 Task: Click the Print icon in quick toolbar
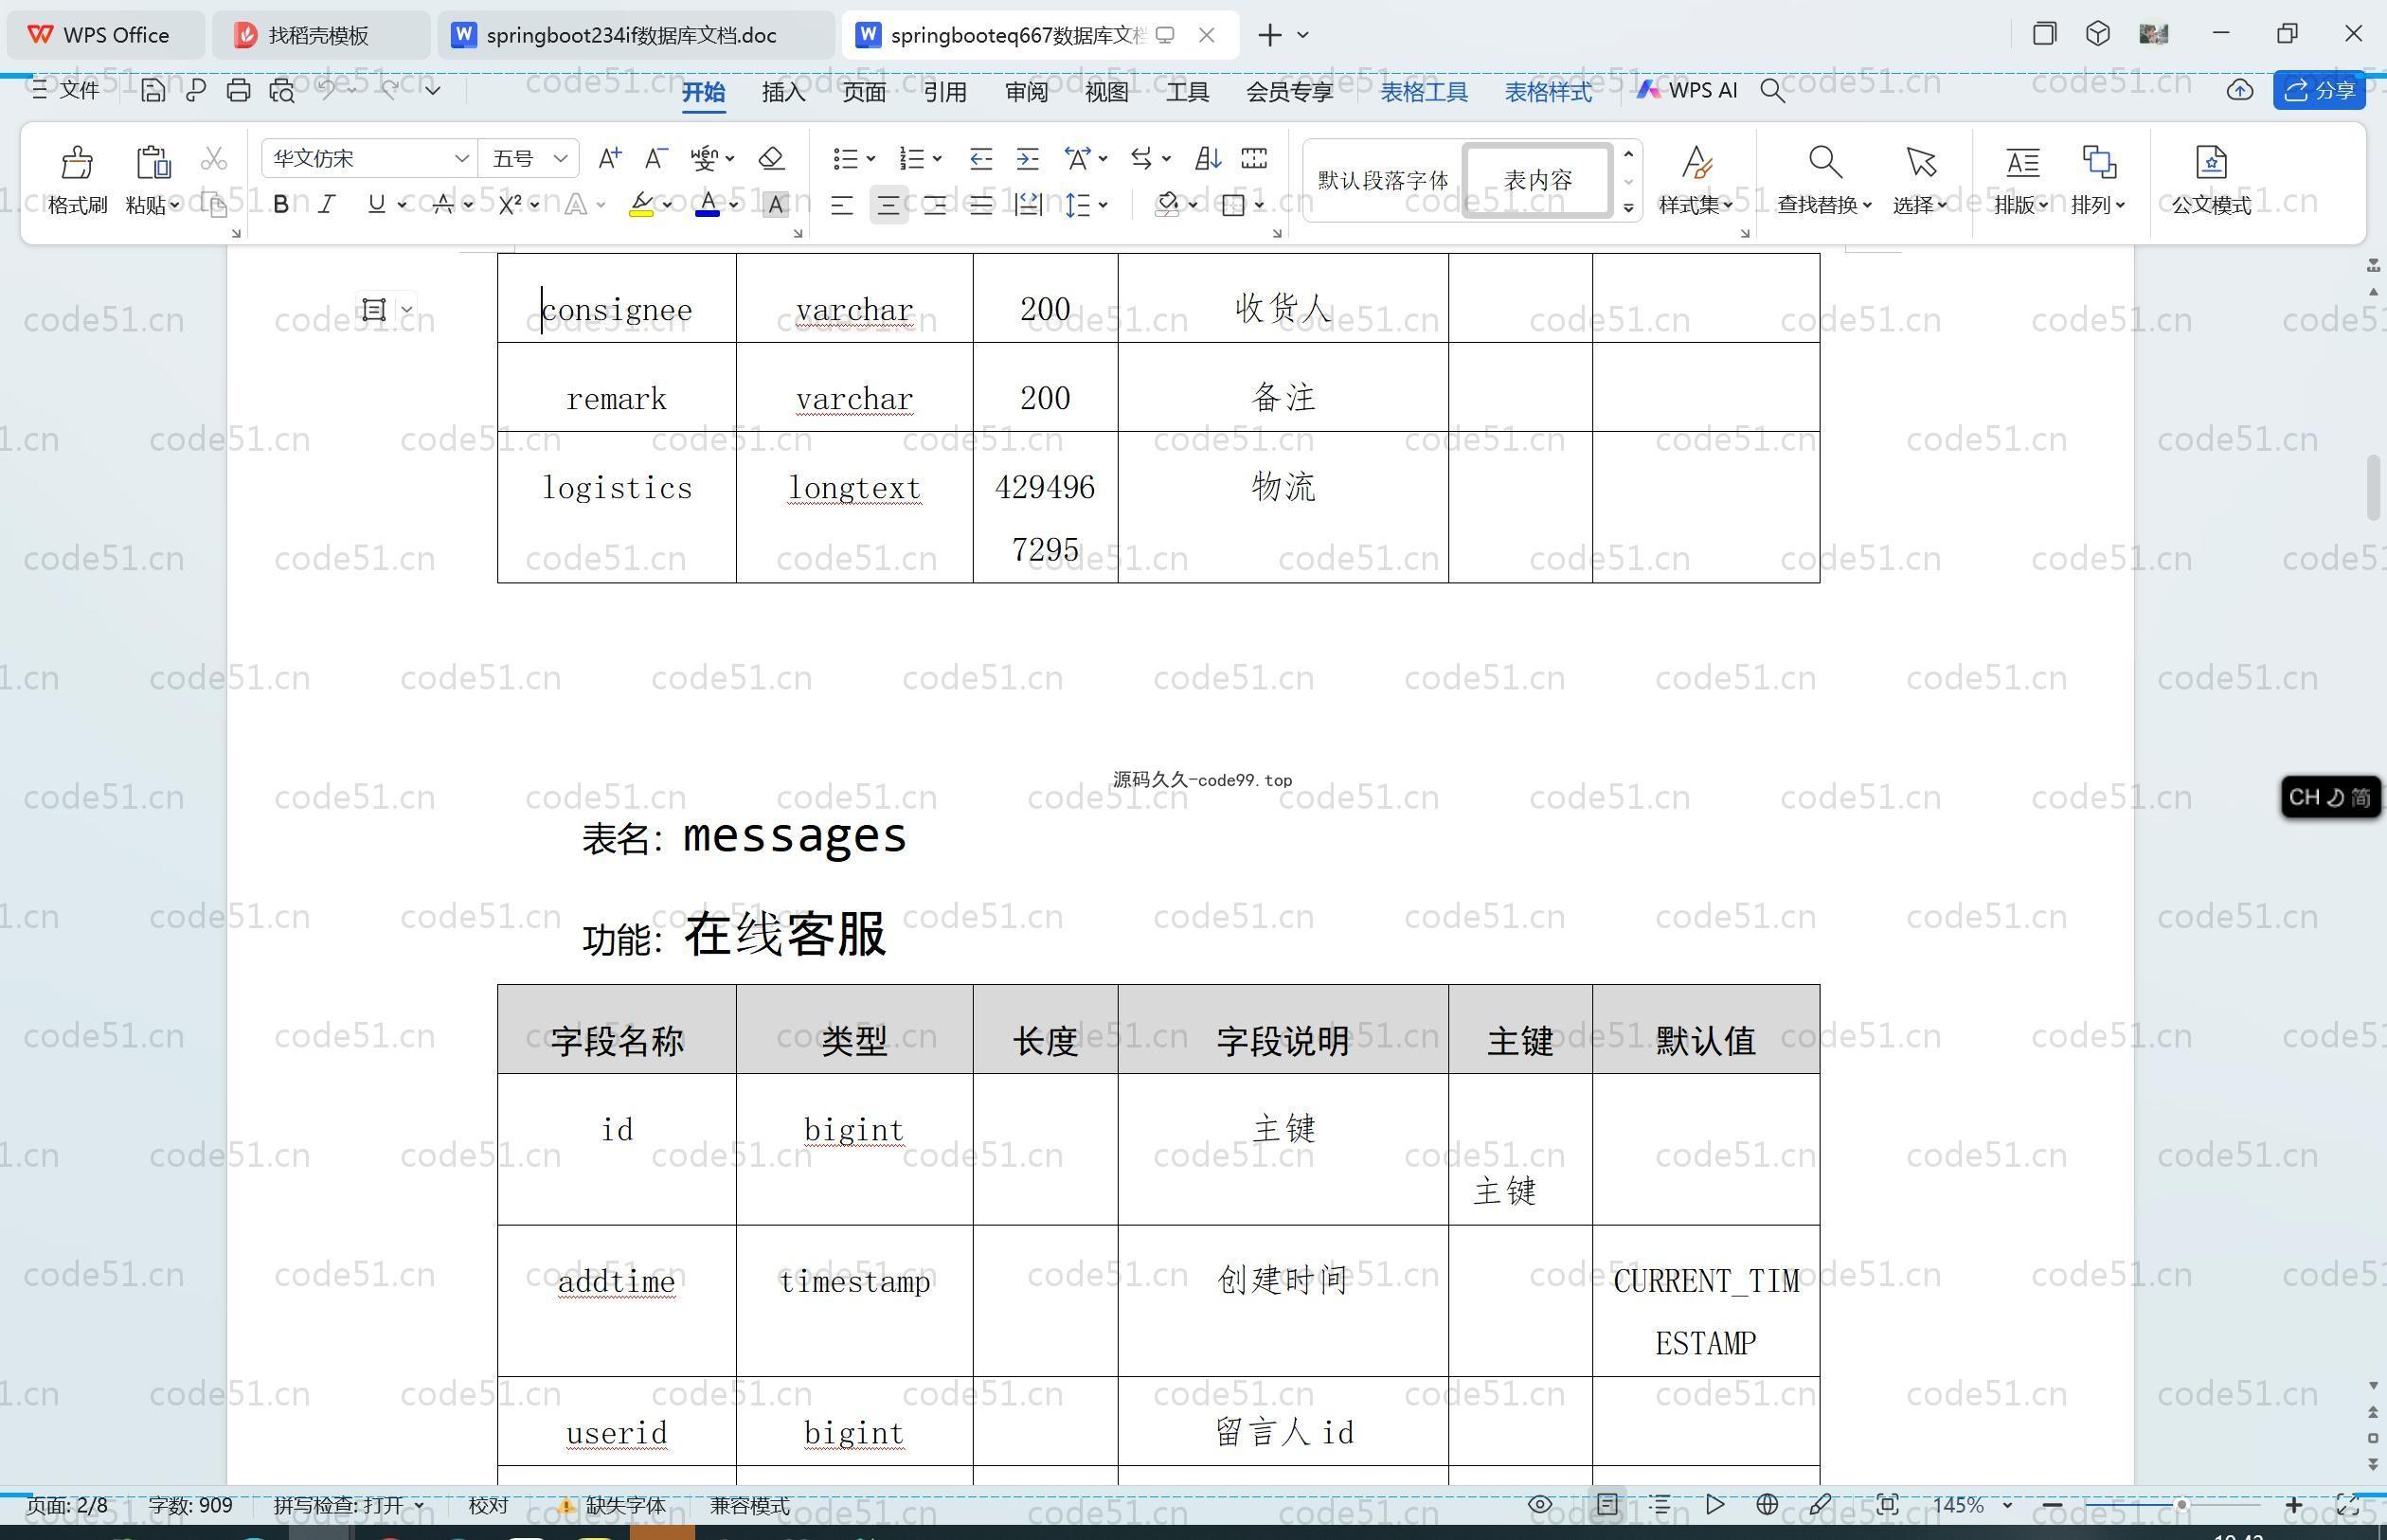(238, 90)
